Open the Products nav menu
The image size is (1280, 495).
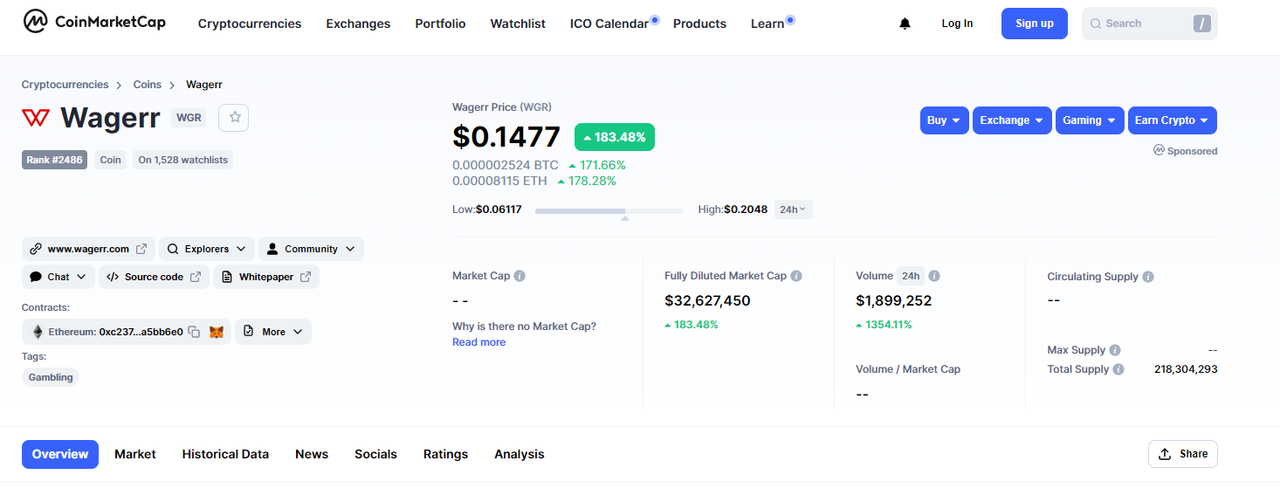pyautogui.click(x=700, y=23)
